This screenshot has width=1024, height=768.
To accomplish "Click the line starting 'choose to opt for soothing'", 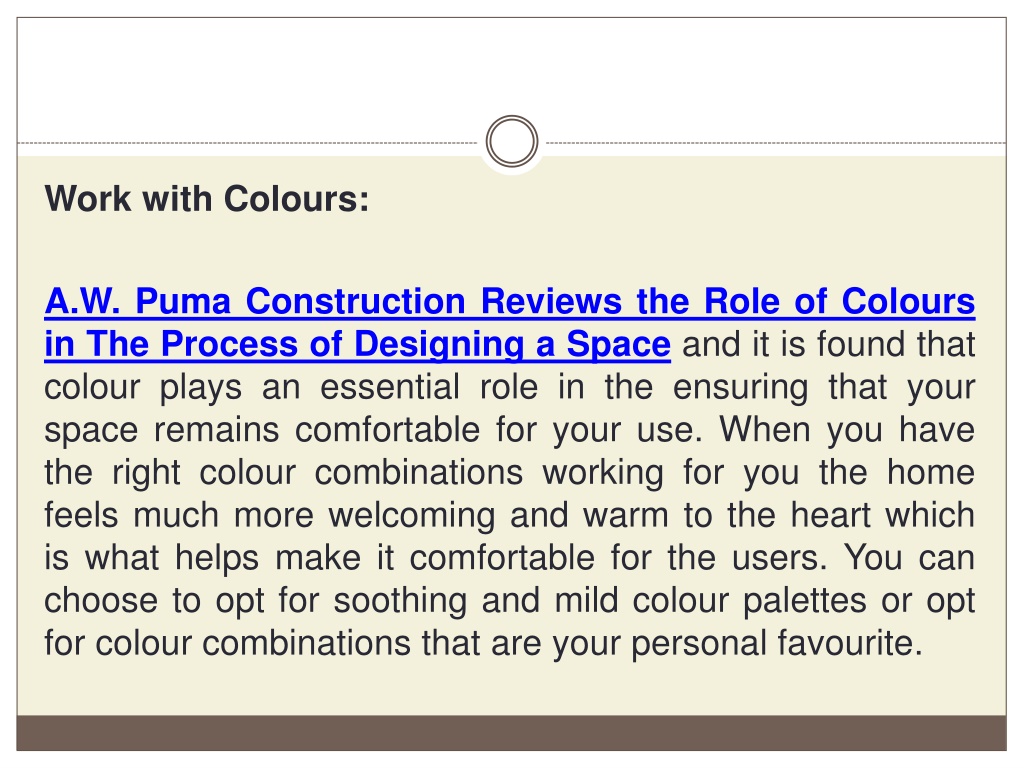I will click(509, 601).
